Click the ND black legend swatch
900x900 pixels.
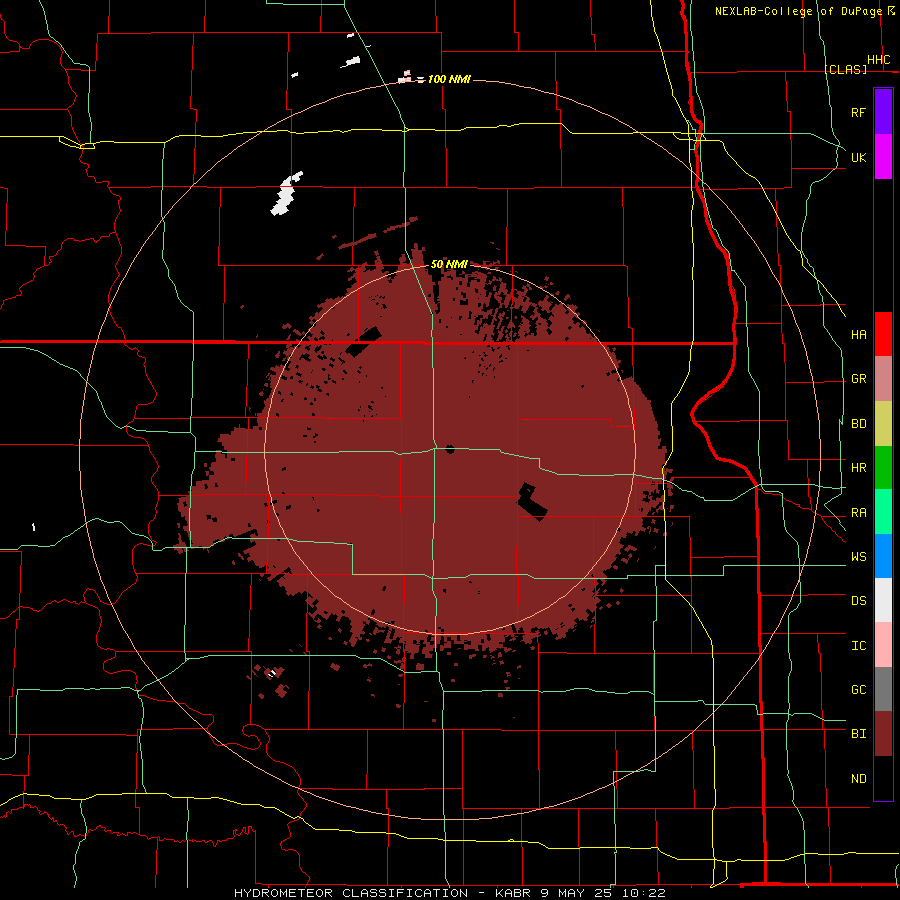883,778
